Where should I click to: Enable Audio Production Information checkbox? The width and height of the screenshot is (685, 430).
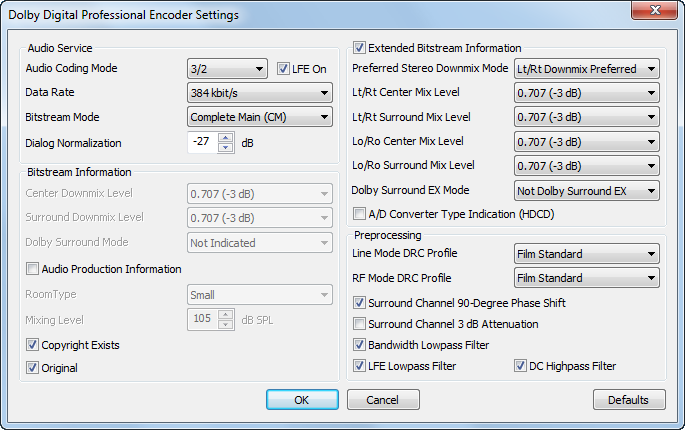[32, 269]
